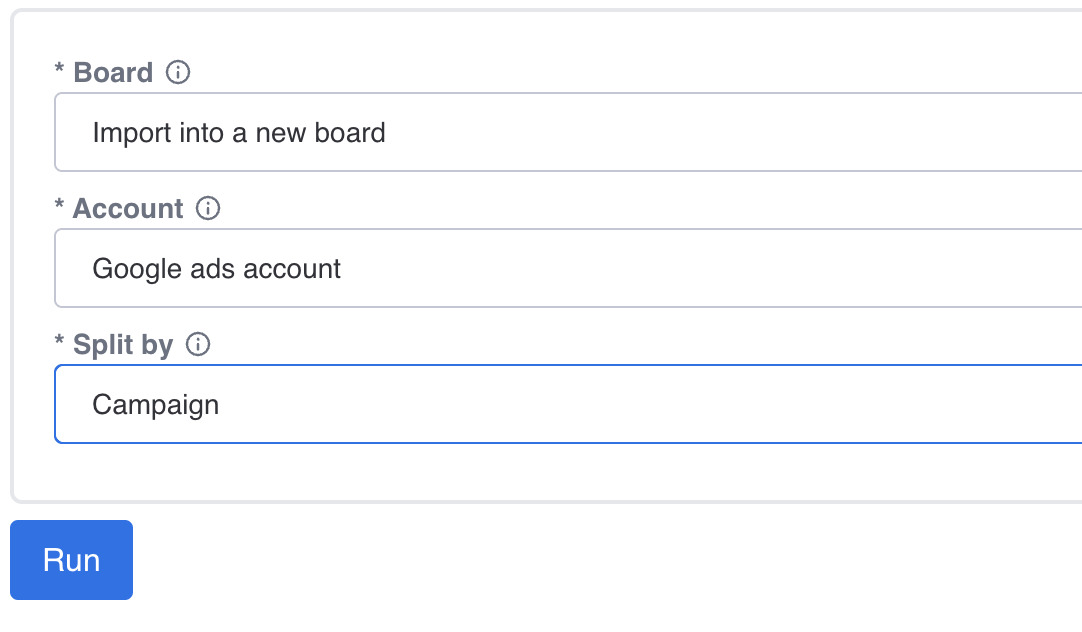Viewport: 1082px width, 632px height.
Task: Click the 'Campaign' value text
Action: pyautogui.click(x=156, y=405)
